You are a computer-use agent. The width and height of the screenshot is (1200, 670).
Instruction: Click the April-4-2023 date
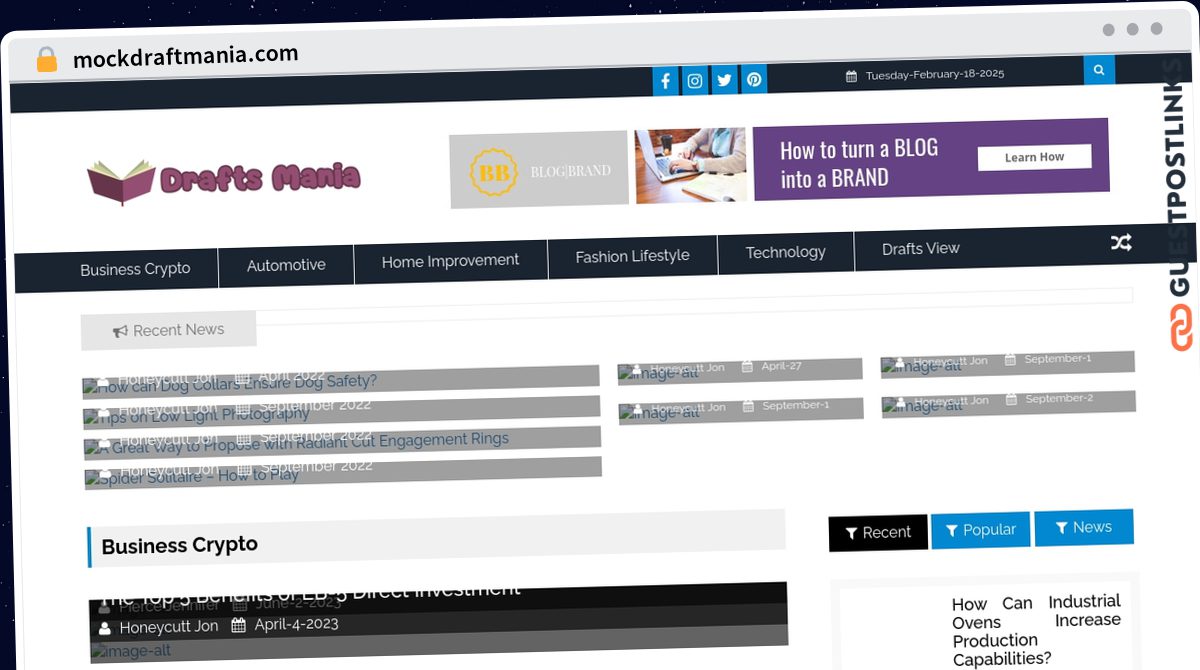(296, 624)
